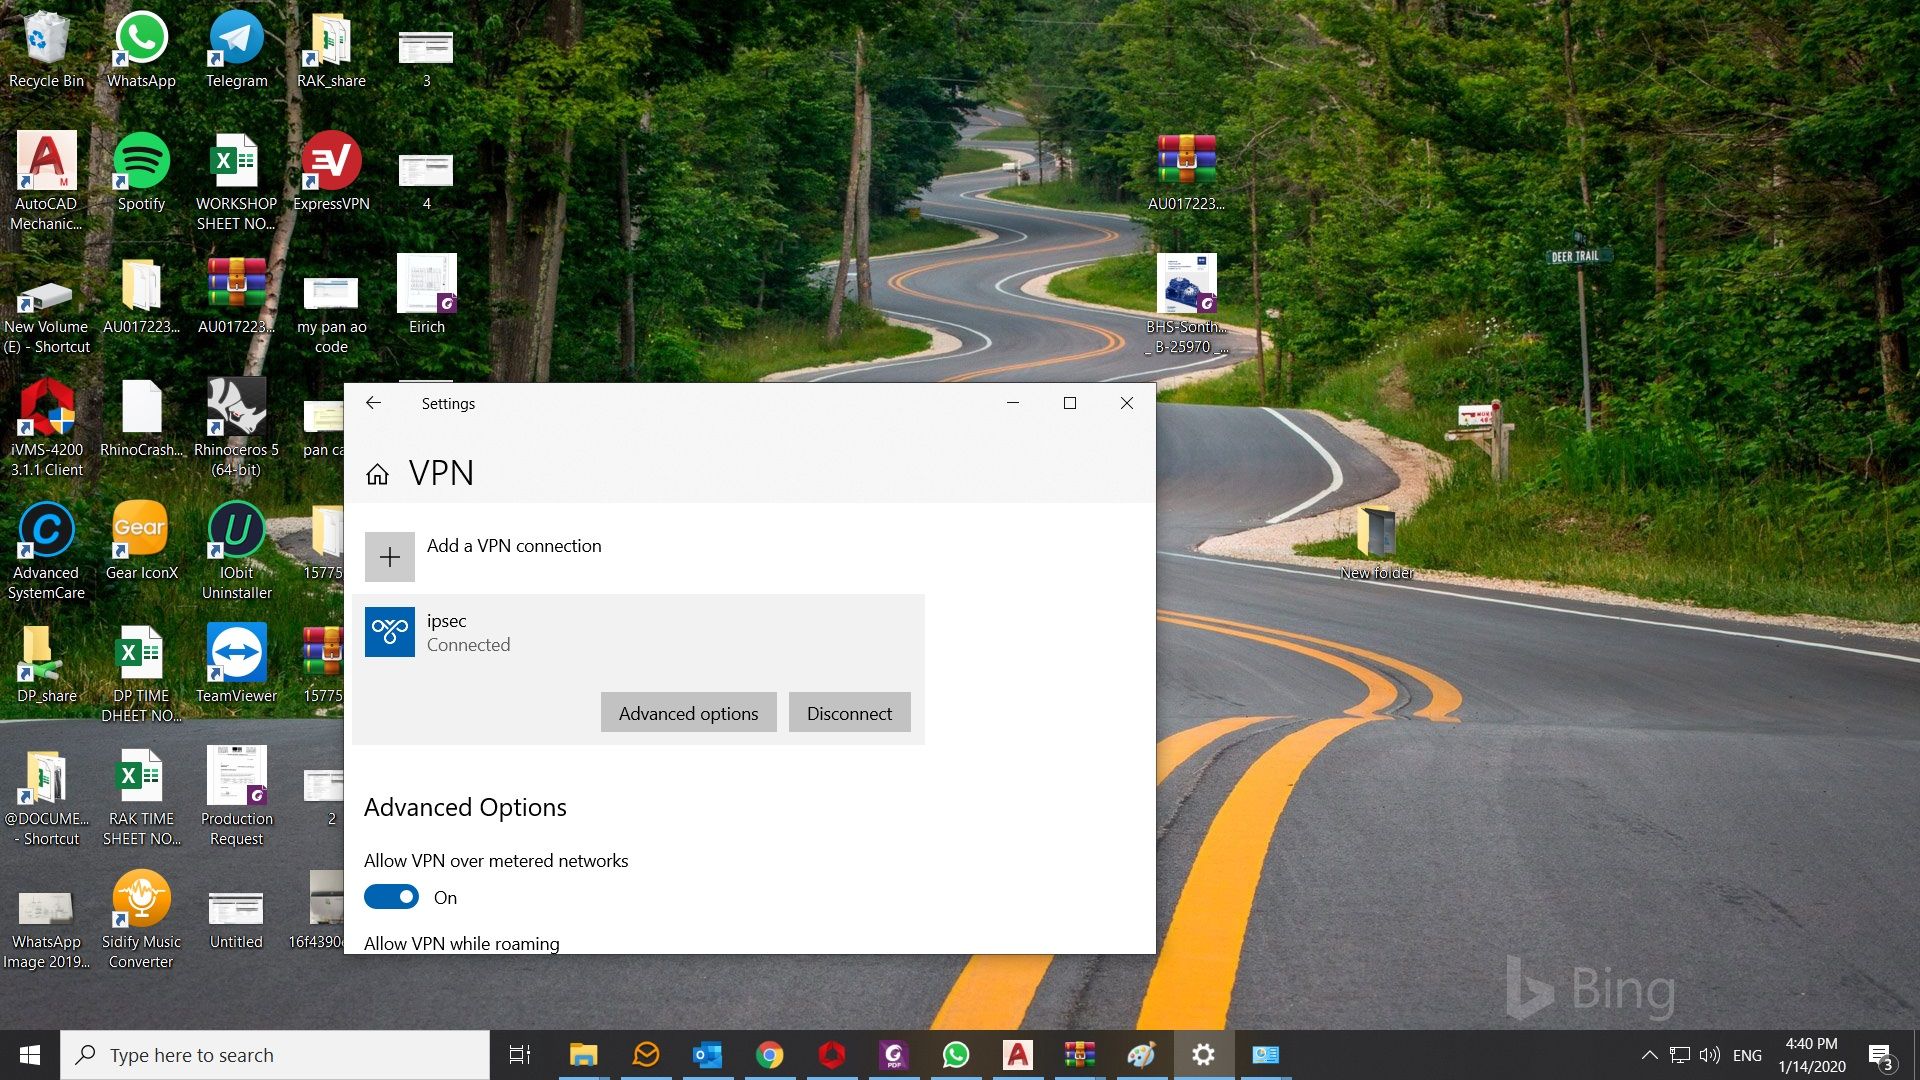
Task: Open the volume control in the tray
Action: (x=1710, y=1055)
